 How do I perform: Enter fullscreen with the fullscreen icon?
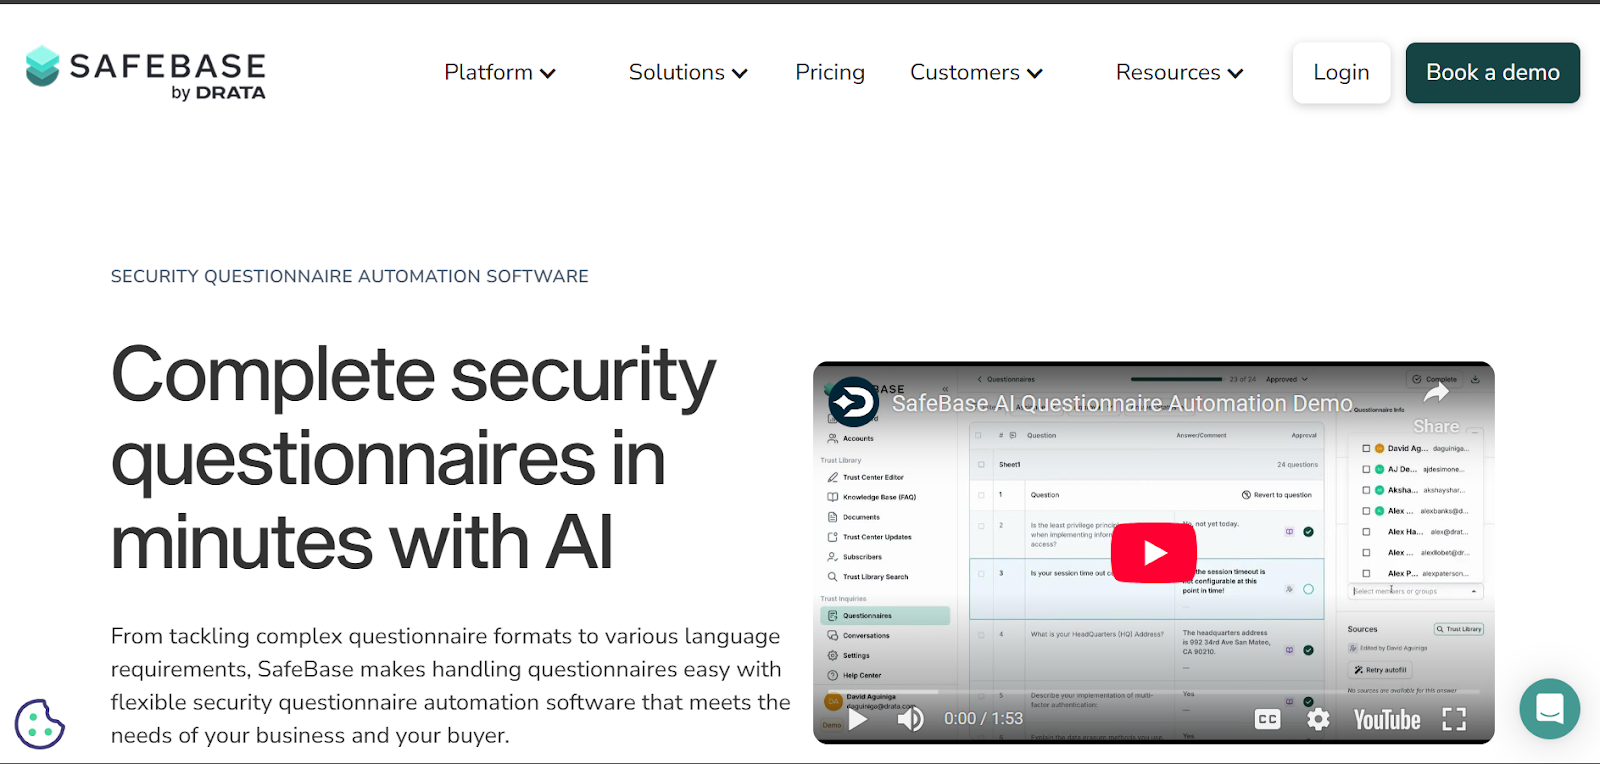pos(1454,719)
